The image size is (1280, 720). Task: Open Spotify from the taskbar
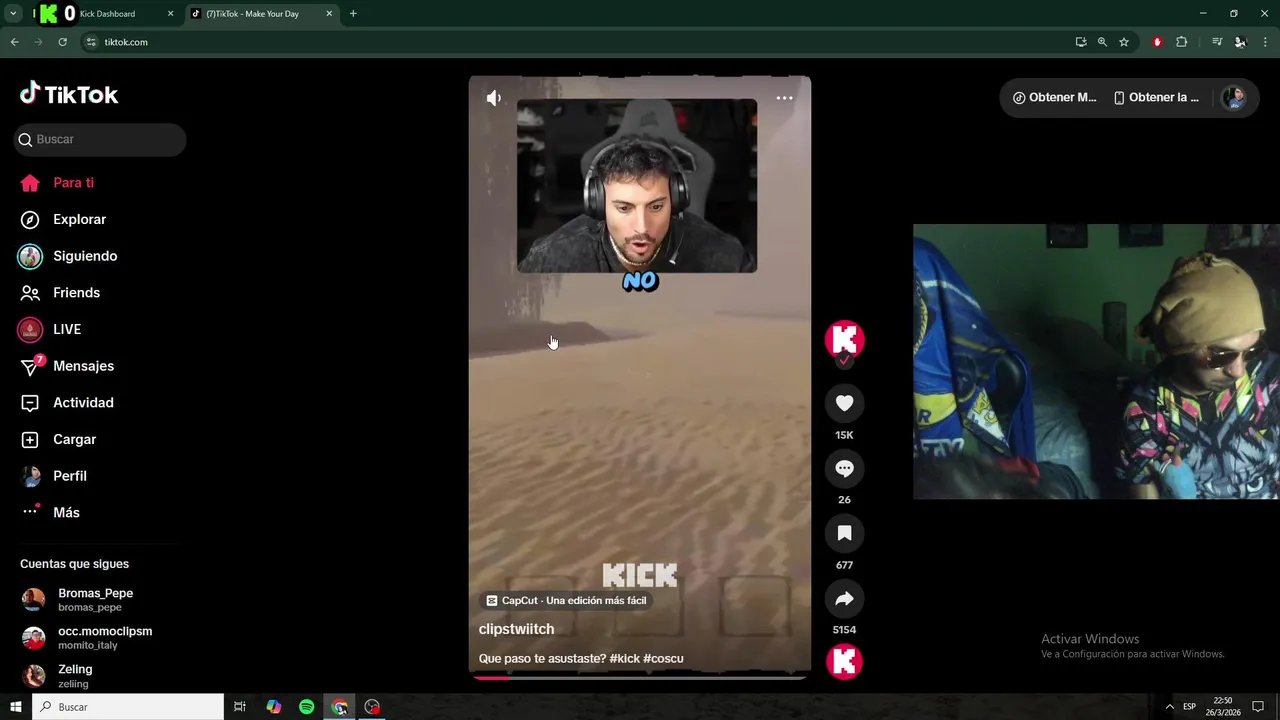pos(306,707)
